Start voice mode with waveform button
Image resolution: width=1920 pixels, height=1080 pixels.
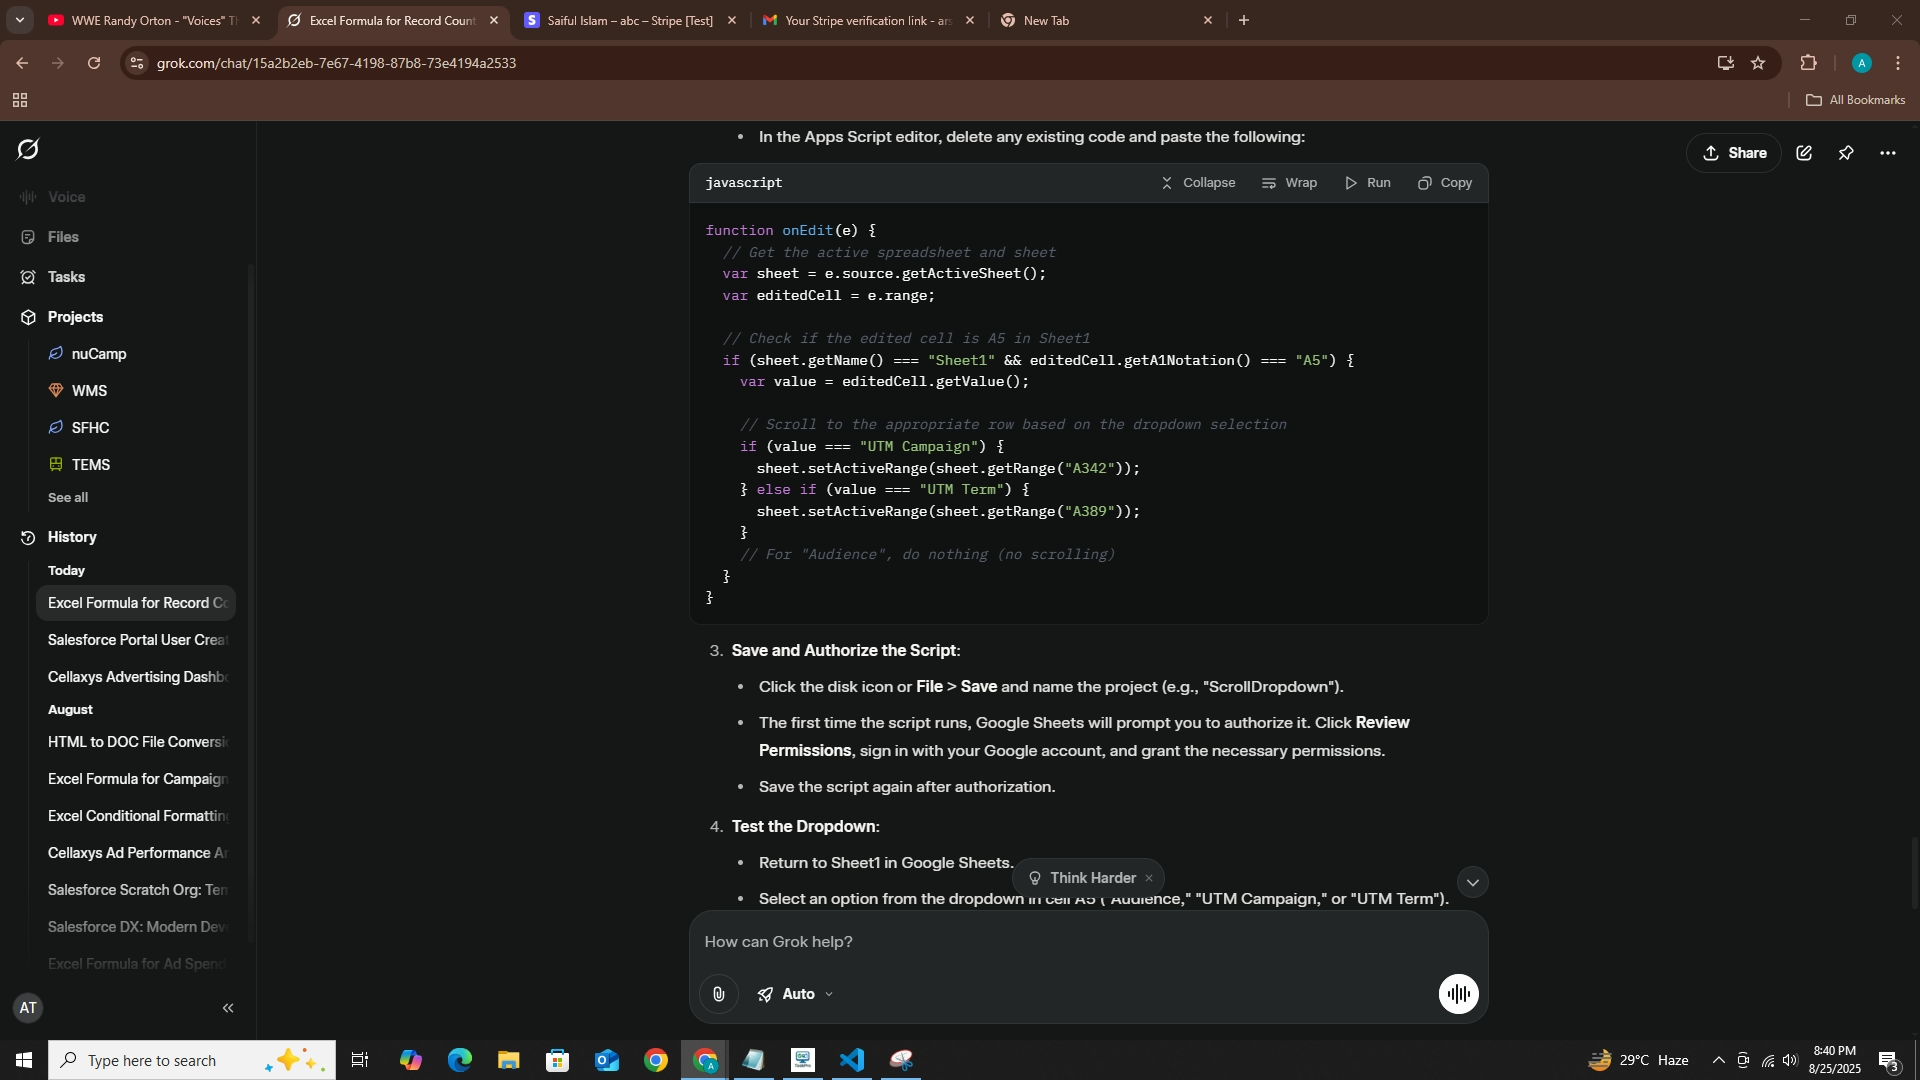(x=1458, y=994)
